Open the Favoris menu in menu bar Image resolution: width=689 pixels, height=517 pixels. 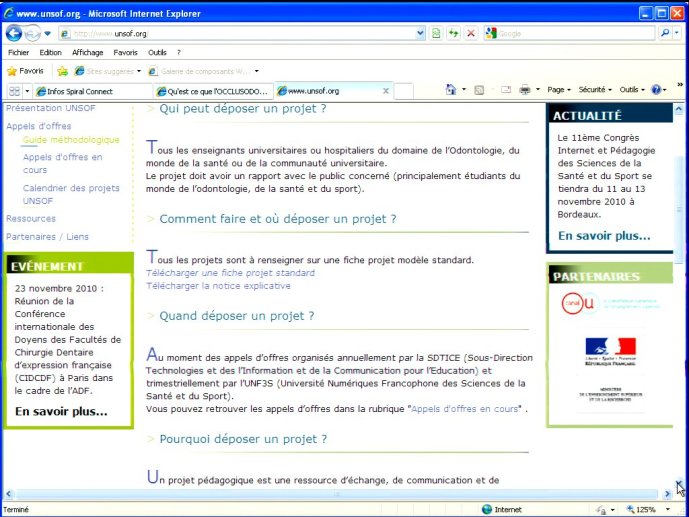(x=125, y=53)
